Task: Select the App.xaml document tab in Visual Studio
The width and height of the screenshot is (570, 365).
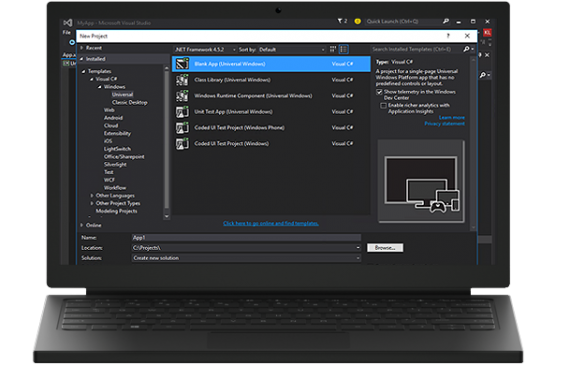Action: 69,55
